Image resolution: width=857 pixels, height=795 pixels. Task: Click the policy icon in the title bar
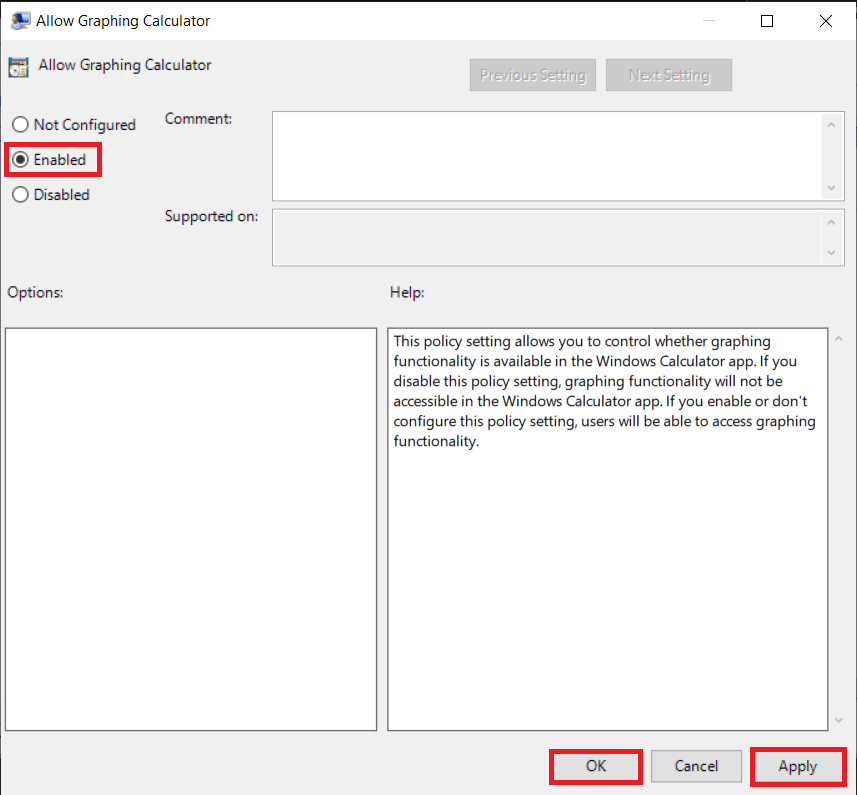[18, 20]
